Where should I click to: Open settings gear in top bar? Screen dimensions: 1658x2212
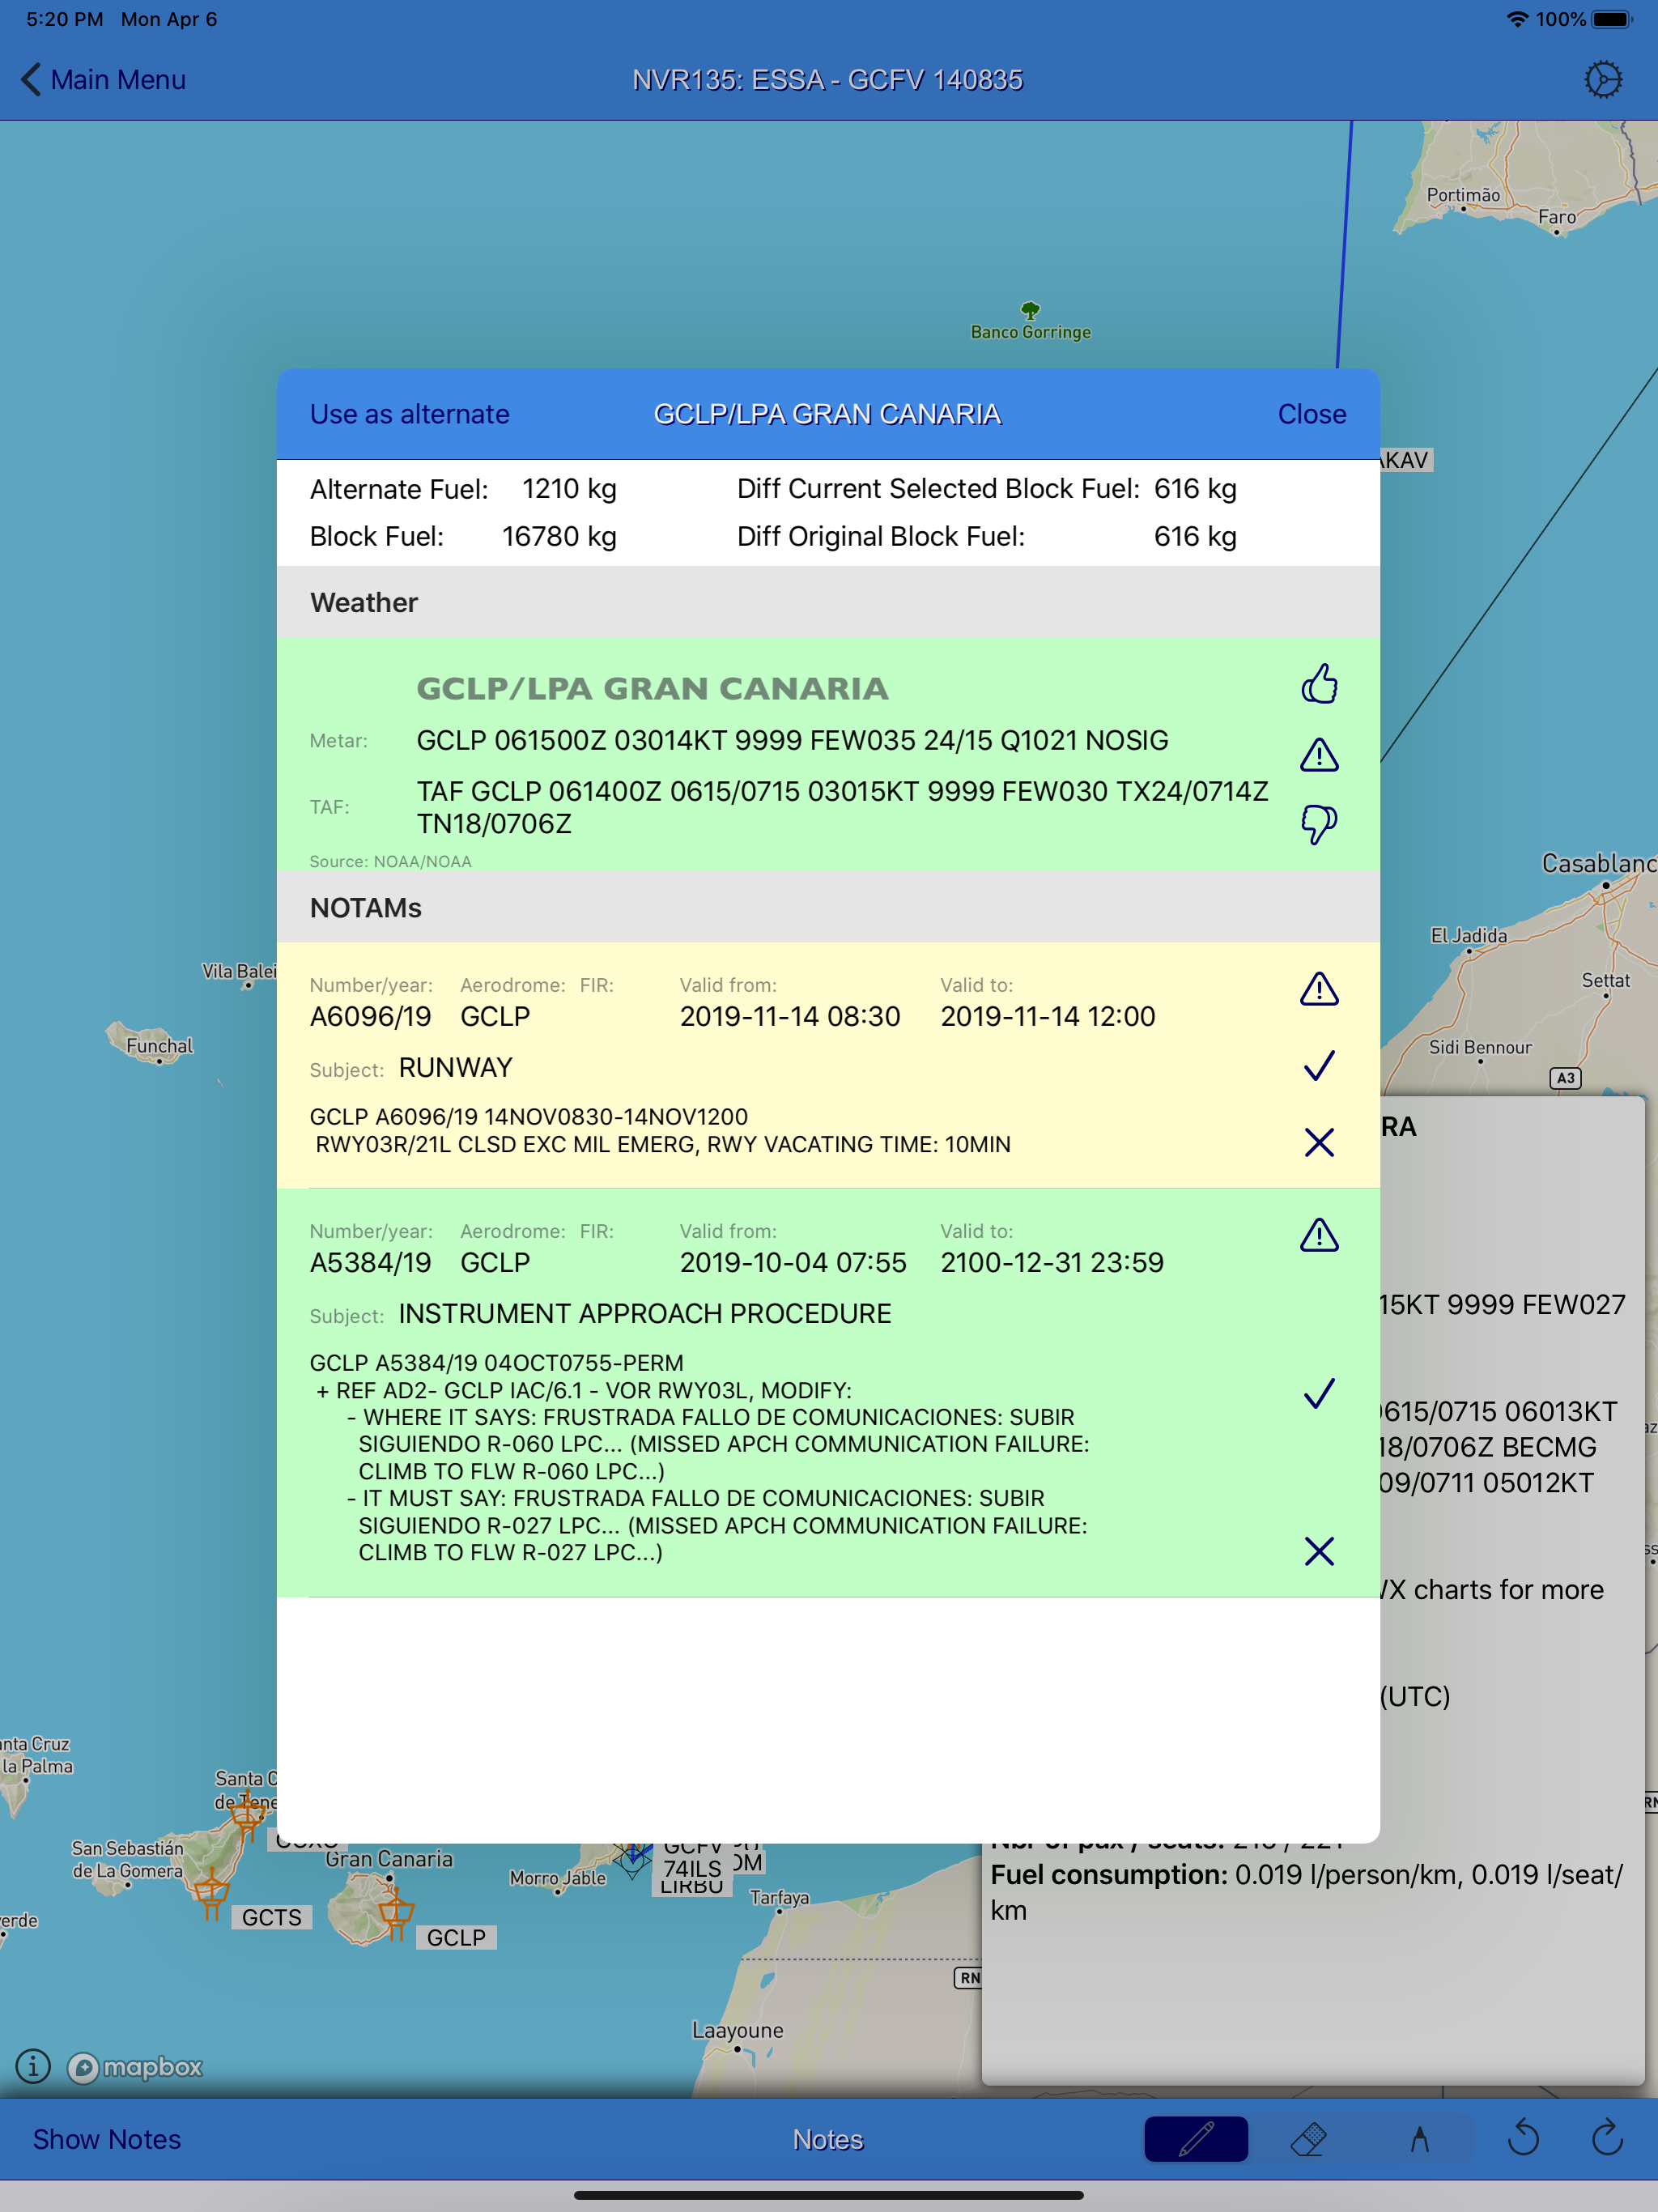click(x=1603, y=79)
